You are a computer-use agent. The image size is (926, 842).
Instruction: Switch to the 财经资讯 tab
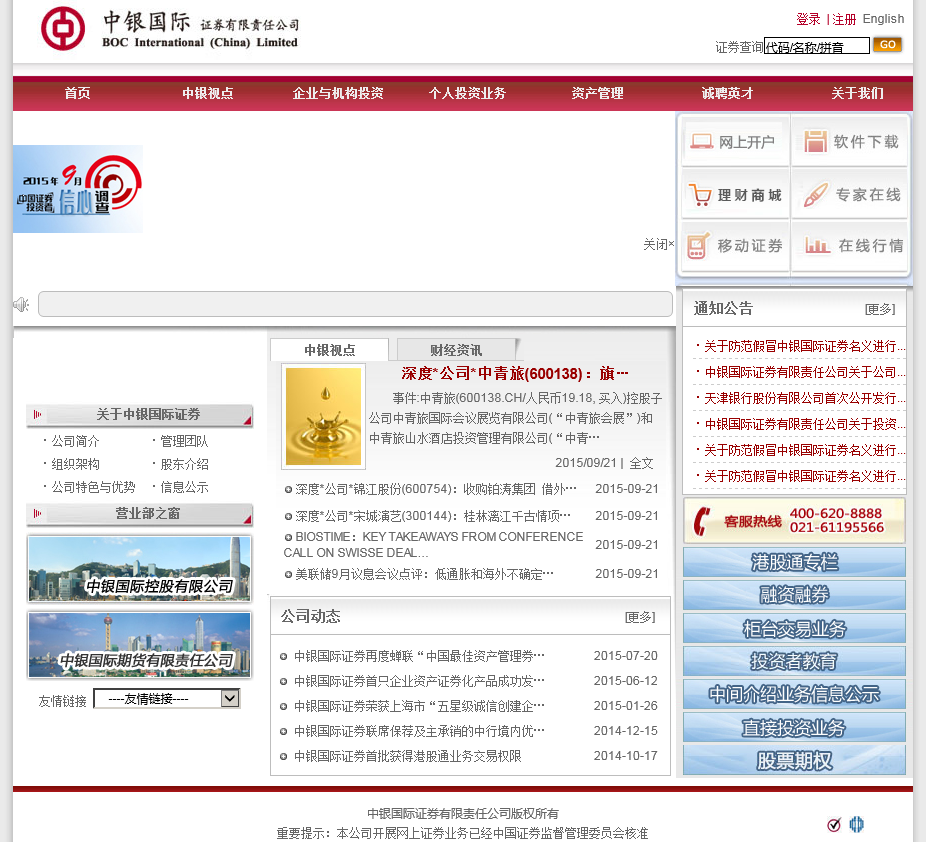click(x=456, y=350)
